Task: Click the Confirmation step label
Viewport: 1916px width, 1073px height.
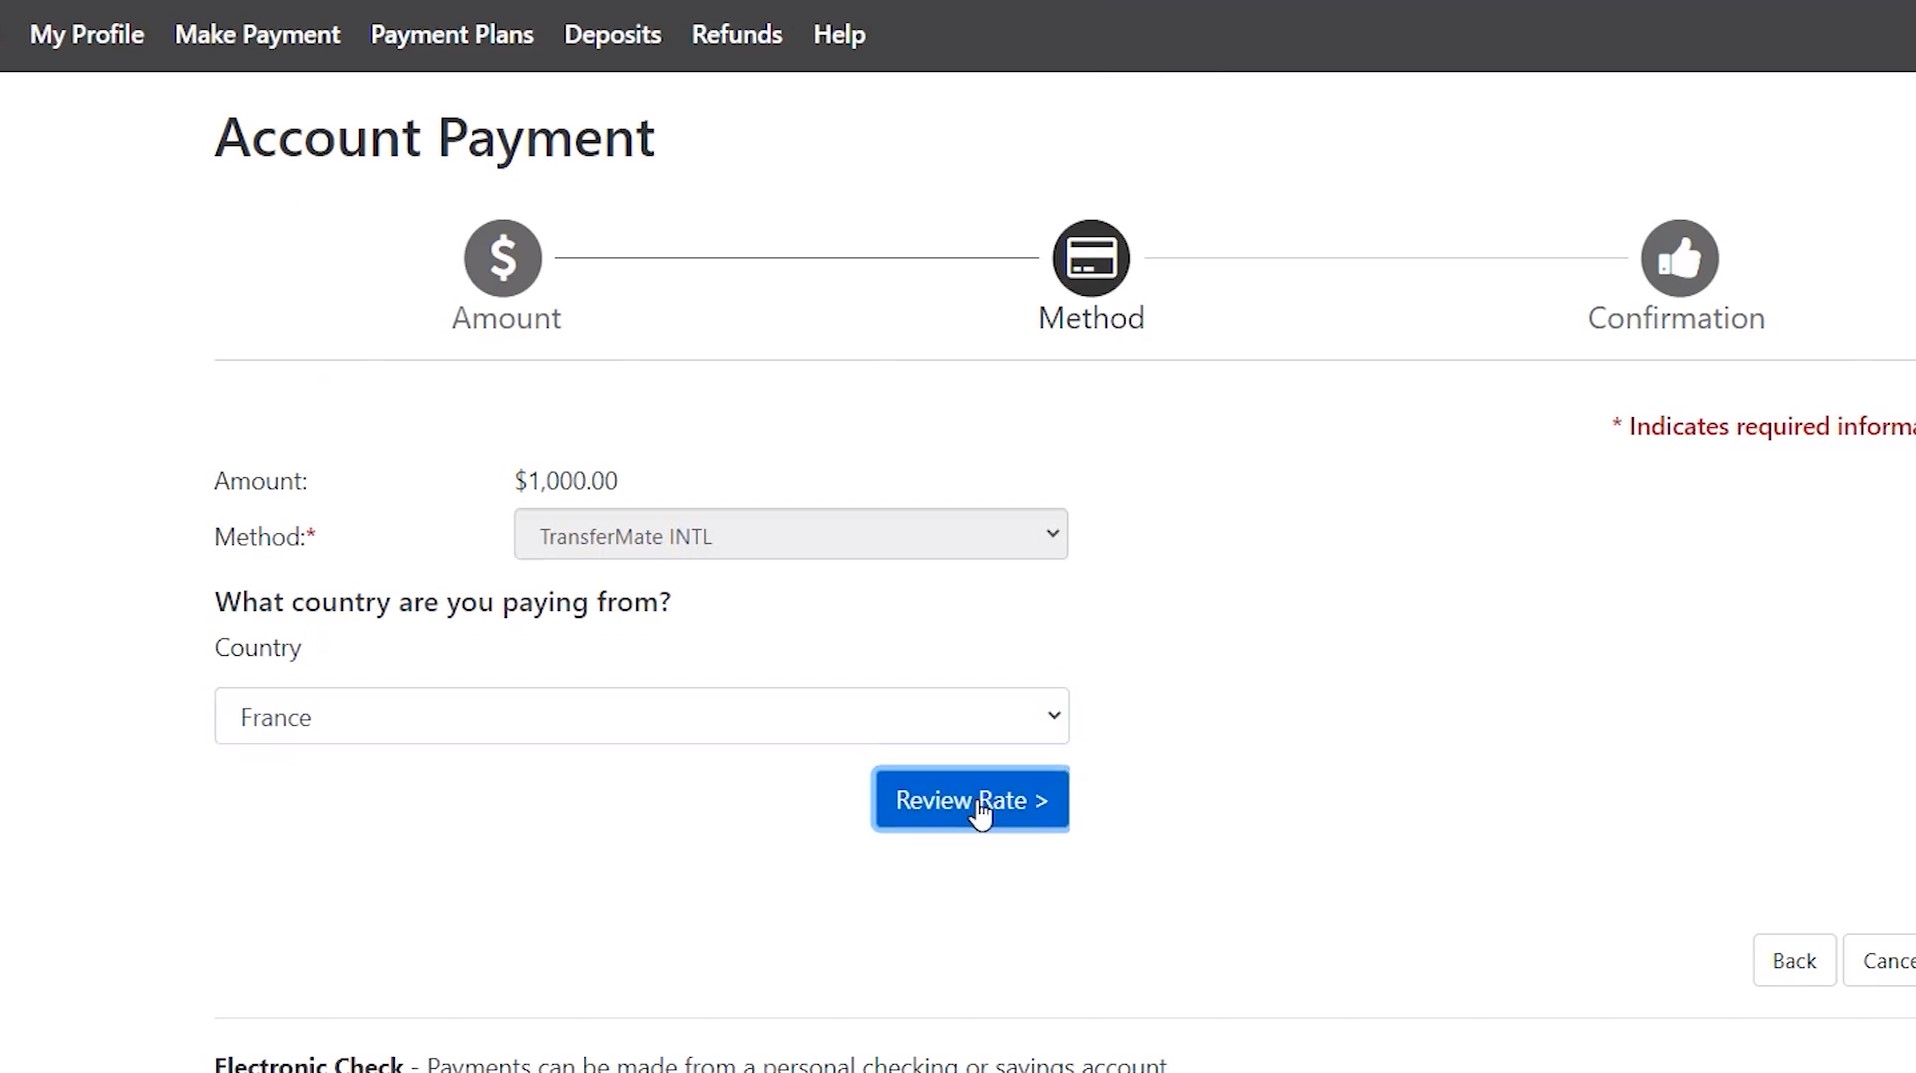Action: (x=1676, y=318)
